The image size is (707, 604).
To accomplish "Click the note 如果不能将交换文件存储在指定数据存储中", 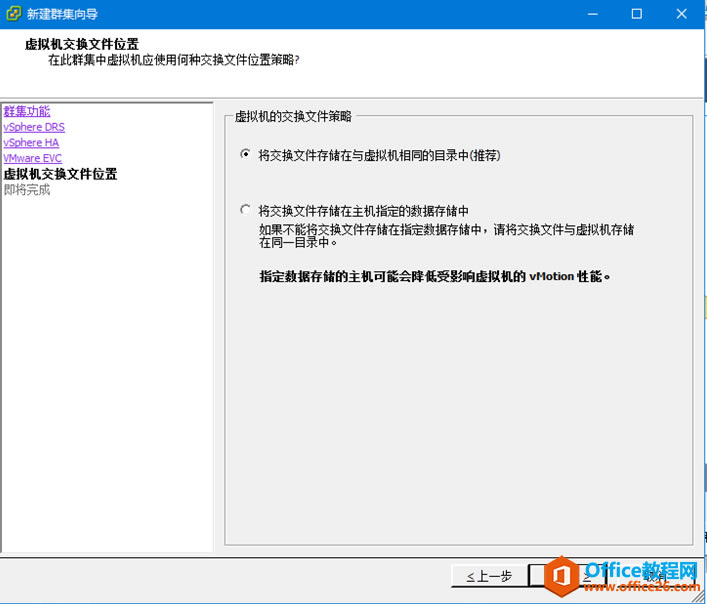I will [446, 236].
